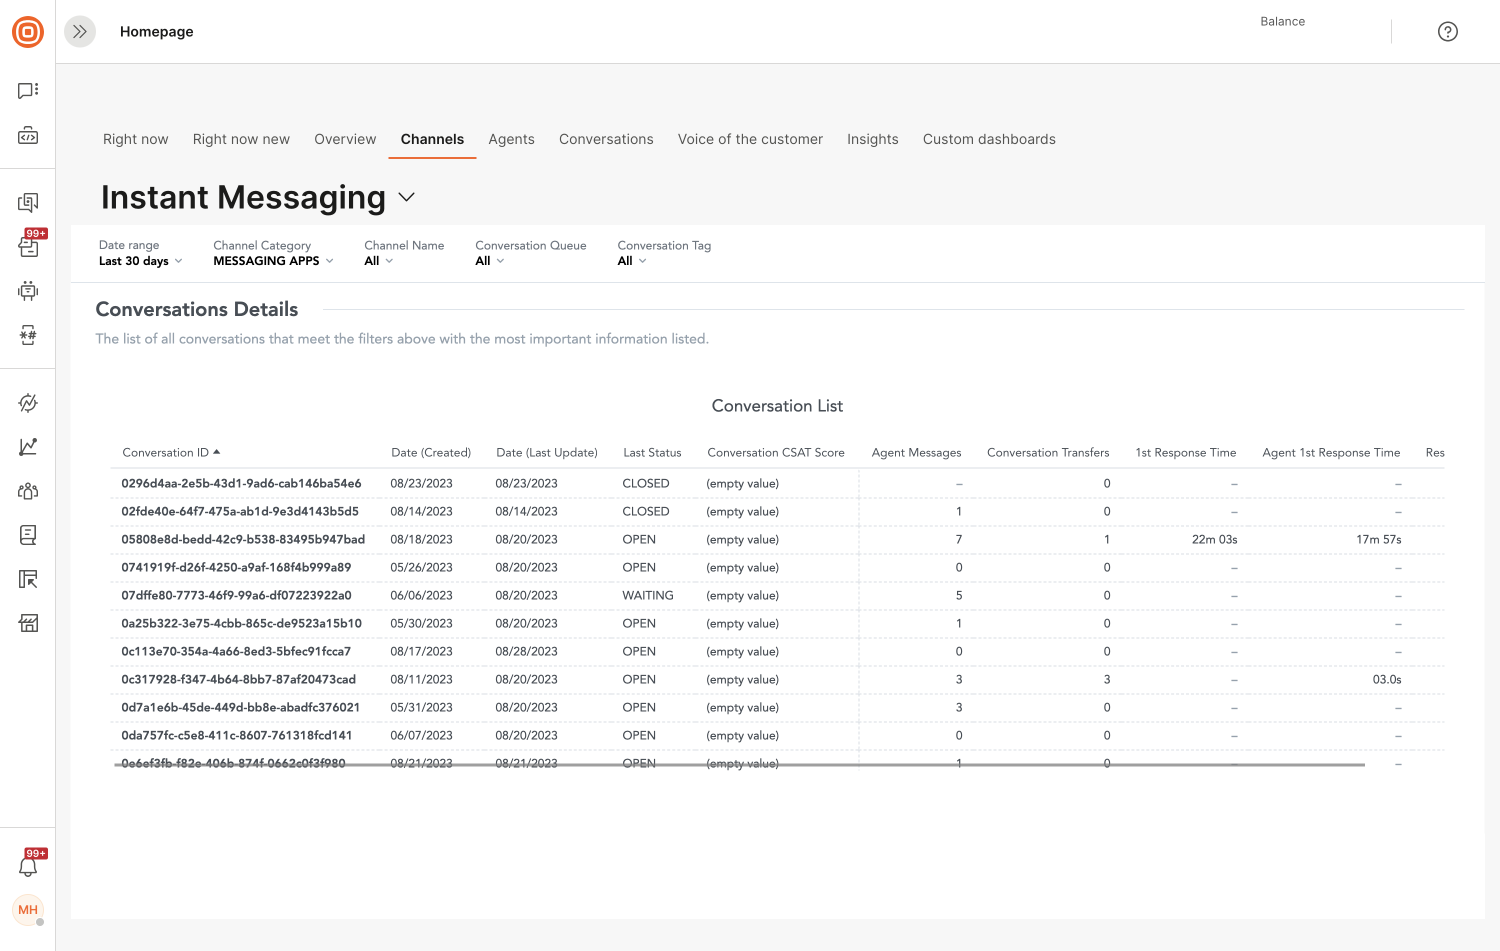Sort by Conversation Transfers column header
This screenshot has height=951, width=1500.
(x=1048, y=453)
